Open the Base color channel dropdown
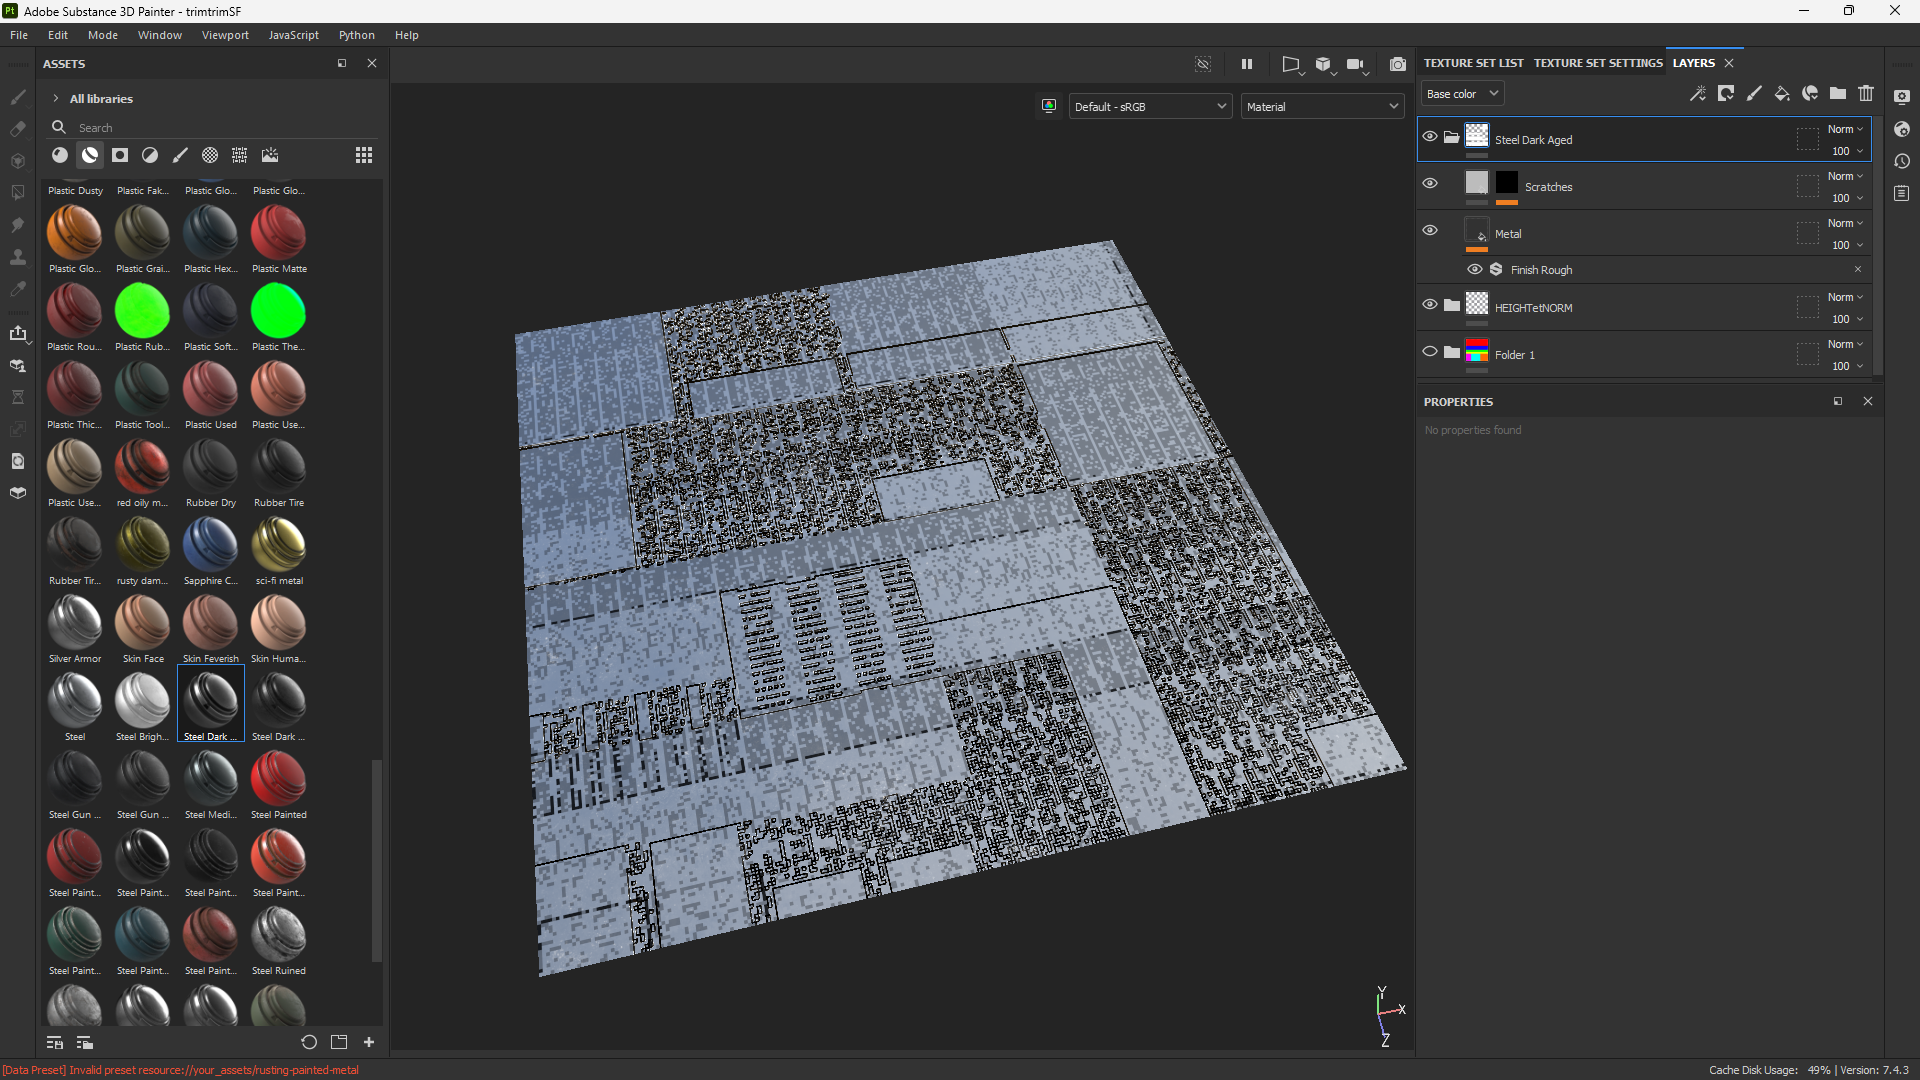This screenshot has width=1920, height=1080. pos(1462,93)
